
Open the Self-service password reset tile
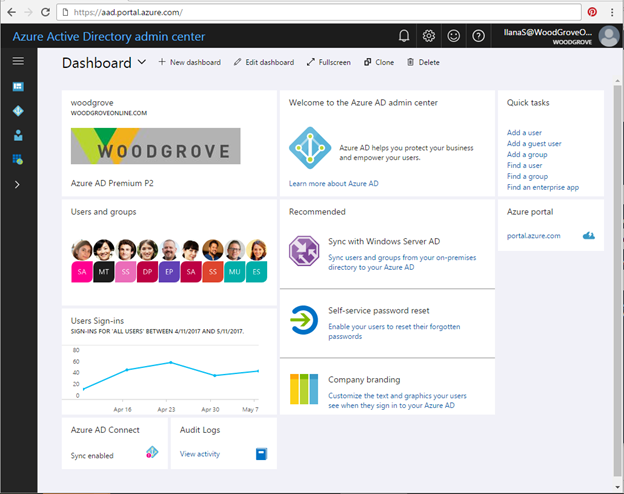pos(386,323)
